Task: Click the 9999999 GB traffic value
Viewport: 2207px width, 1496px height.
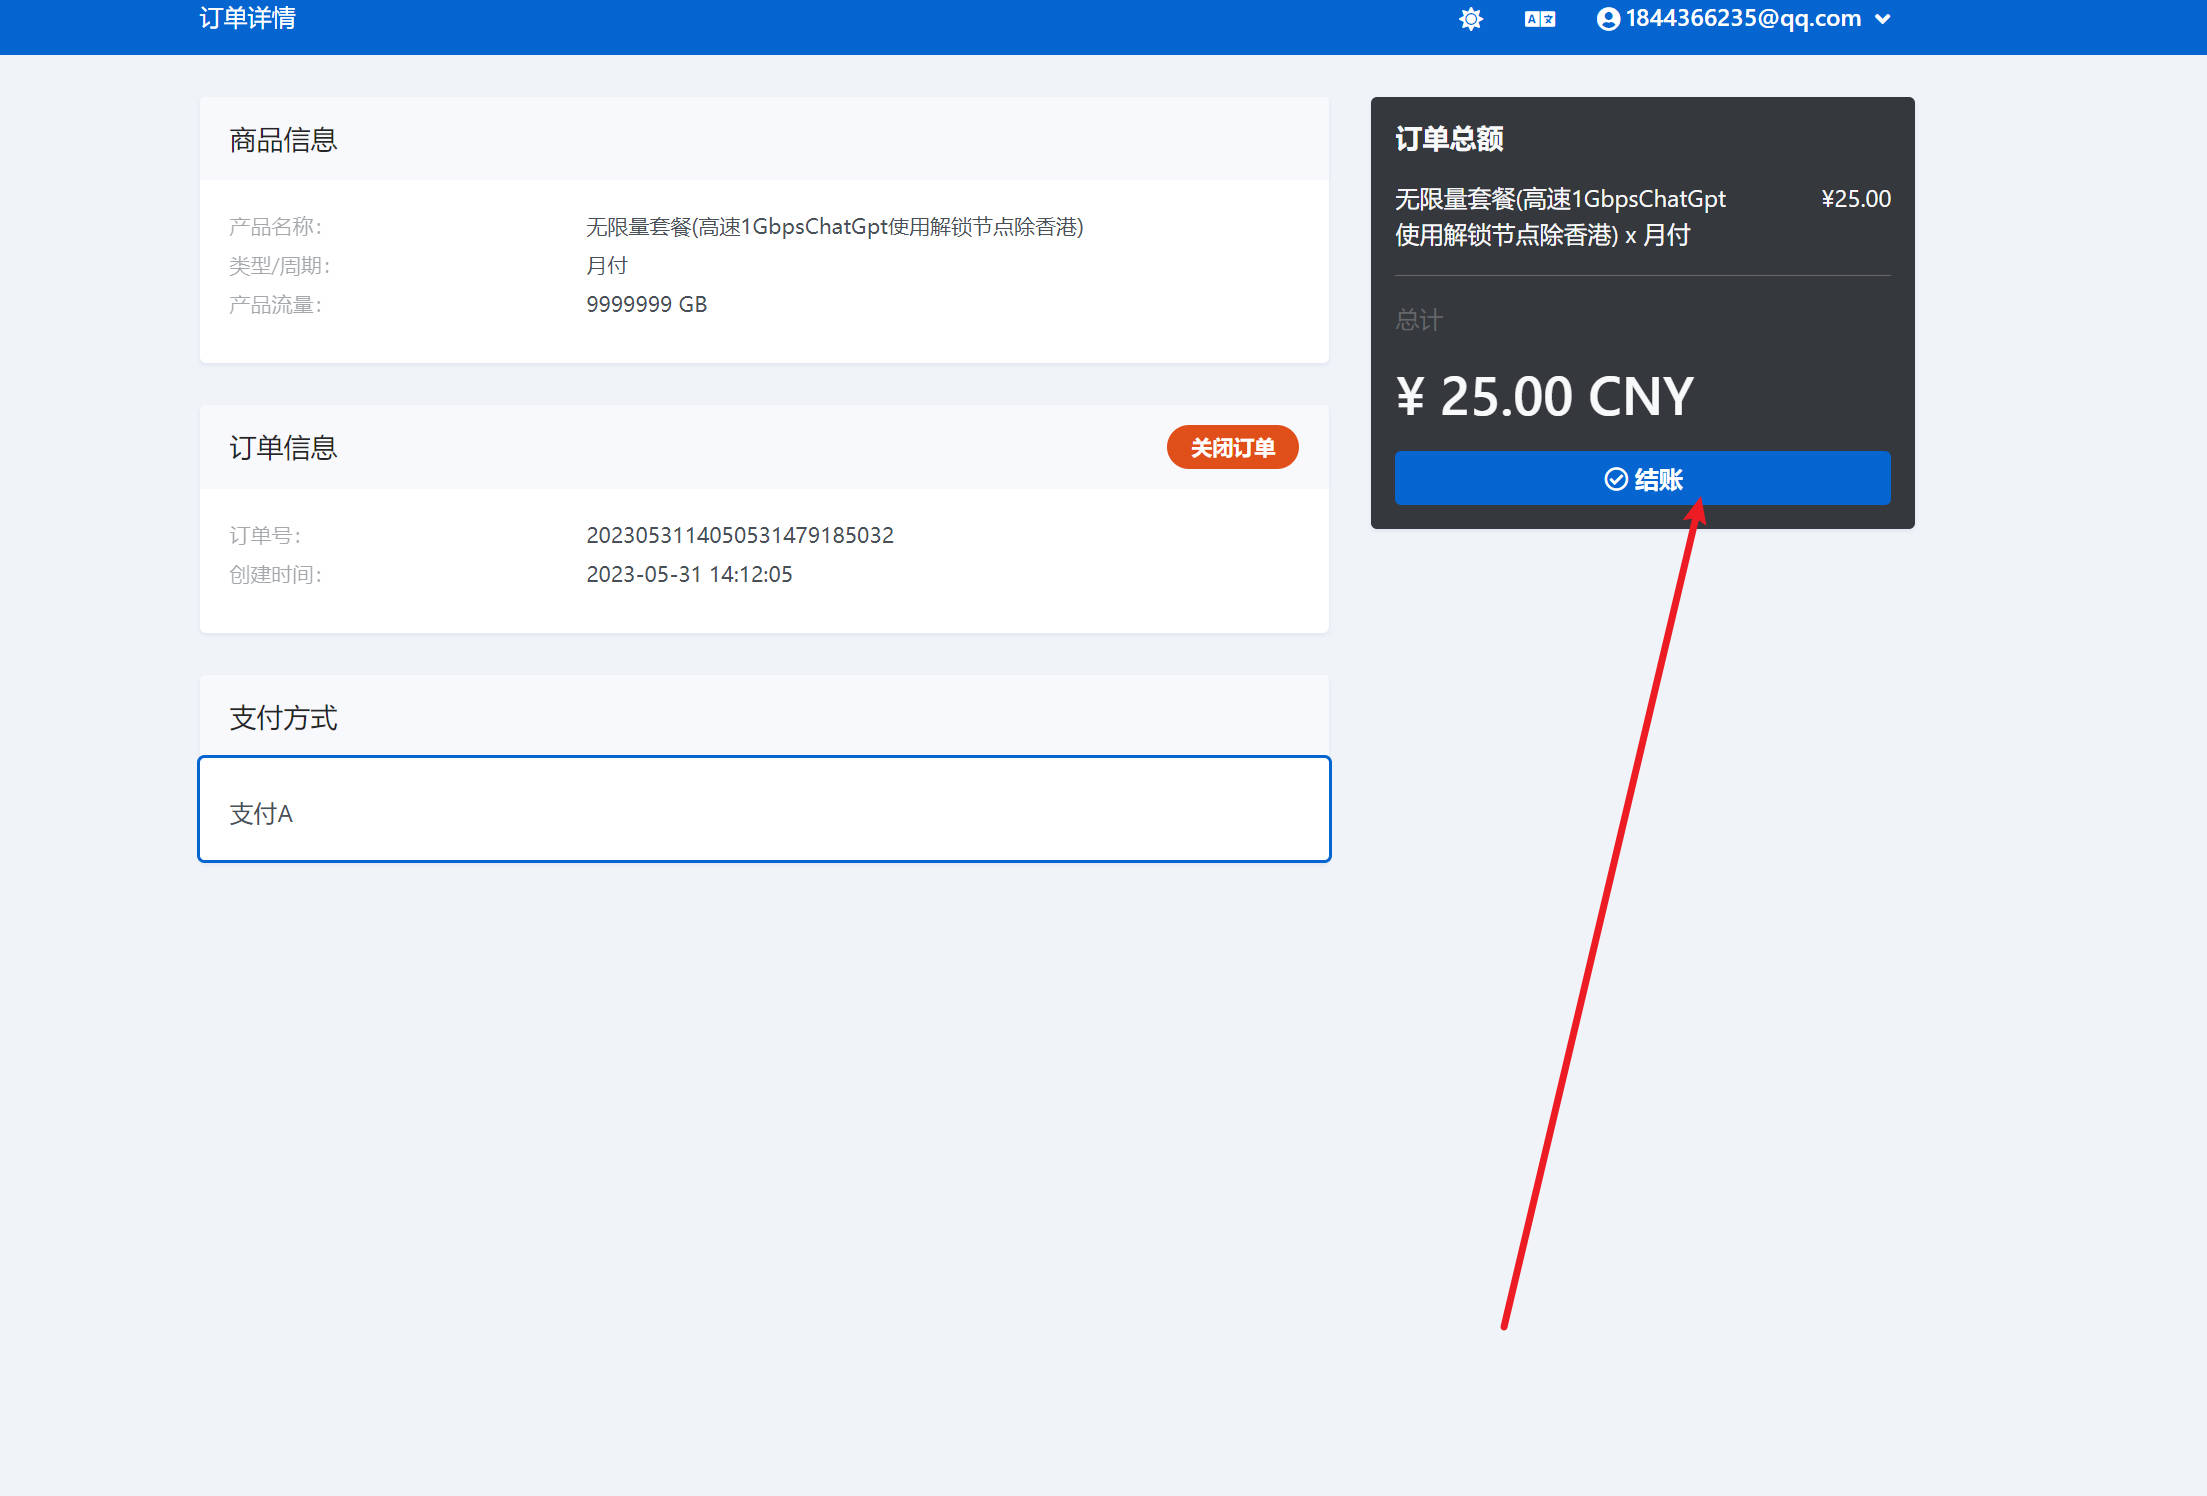Action: [647, 304]
